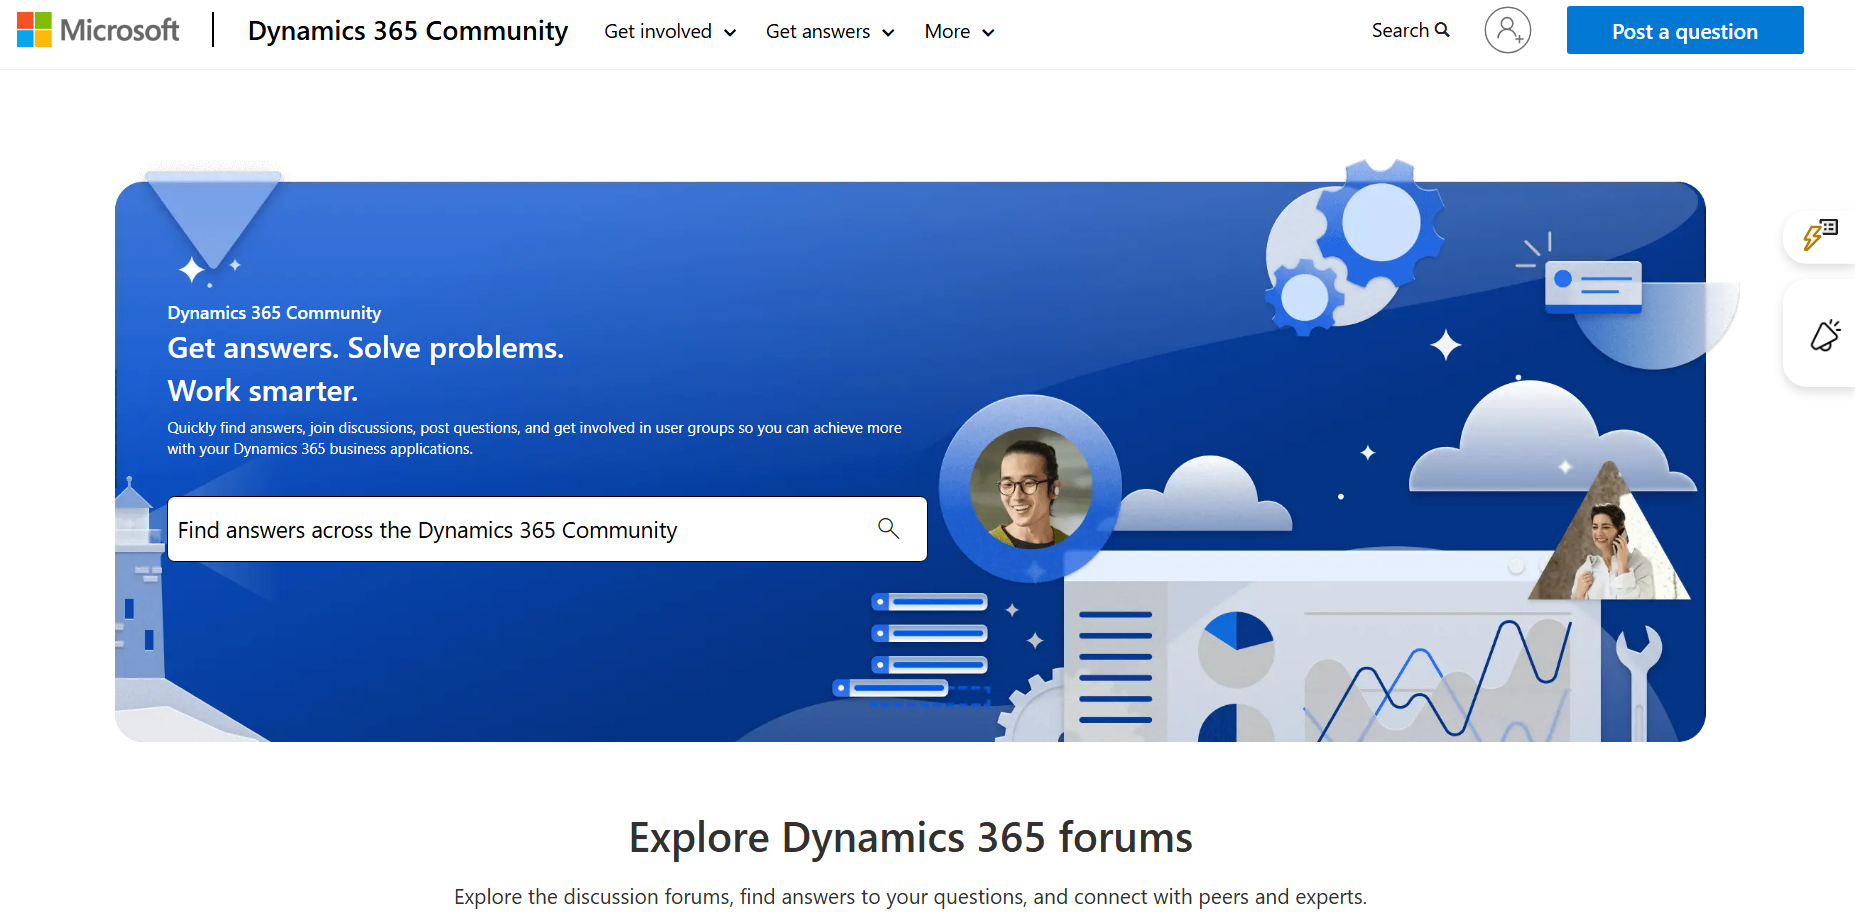The height and width of the screenshot is (921, 1855).
Task: Open the lightning quick-actions side widget
Action: tap(1820, 234)
